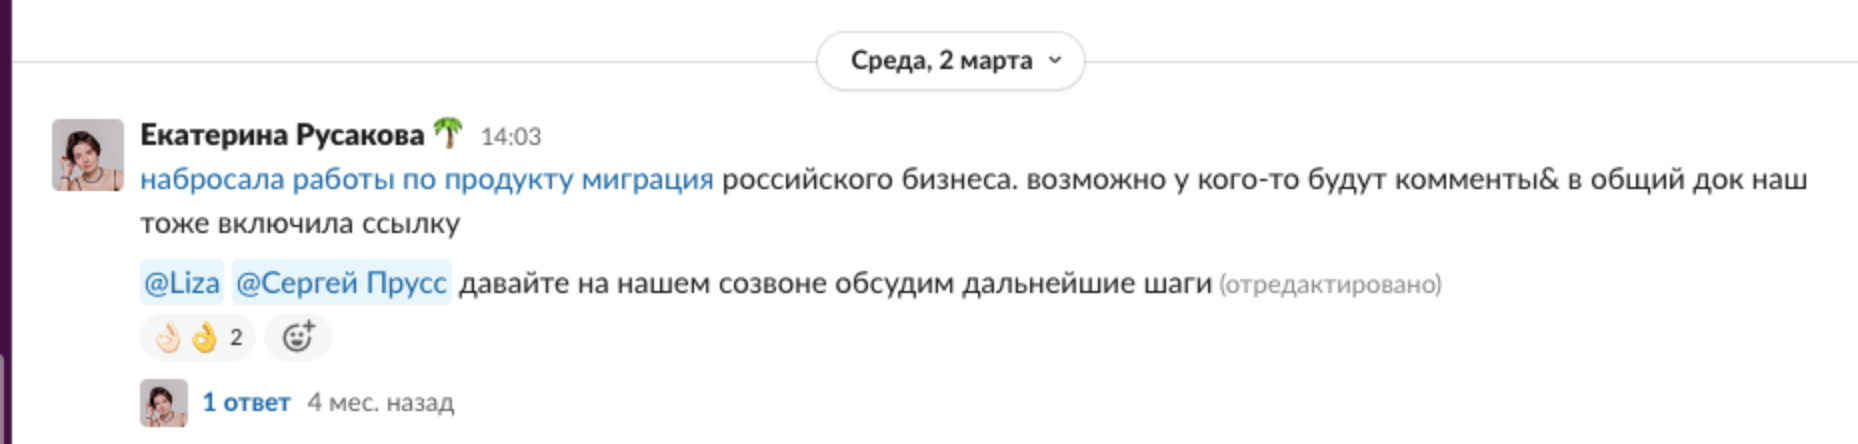Open the @Сергей Прусс mention profile
1858x444 pixels.
click(x=341, y=283)
